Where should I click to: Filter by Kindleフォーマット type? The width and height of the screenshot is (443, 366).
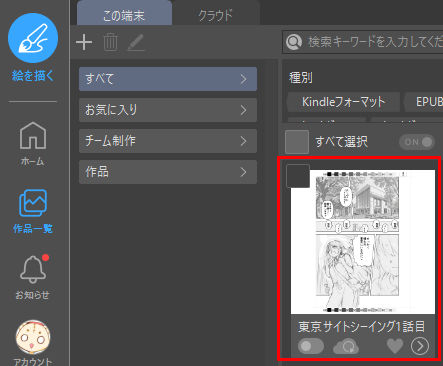tap(343, 102)
